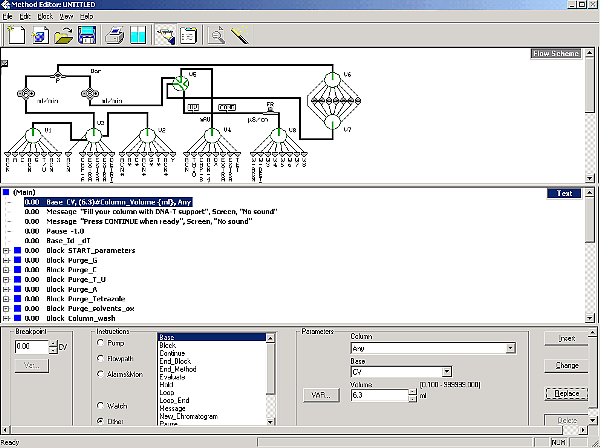Click the magnifier preview toolbar icon

(x=217, y=35)
